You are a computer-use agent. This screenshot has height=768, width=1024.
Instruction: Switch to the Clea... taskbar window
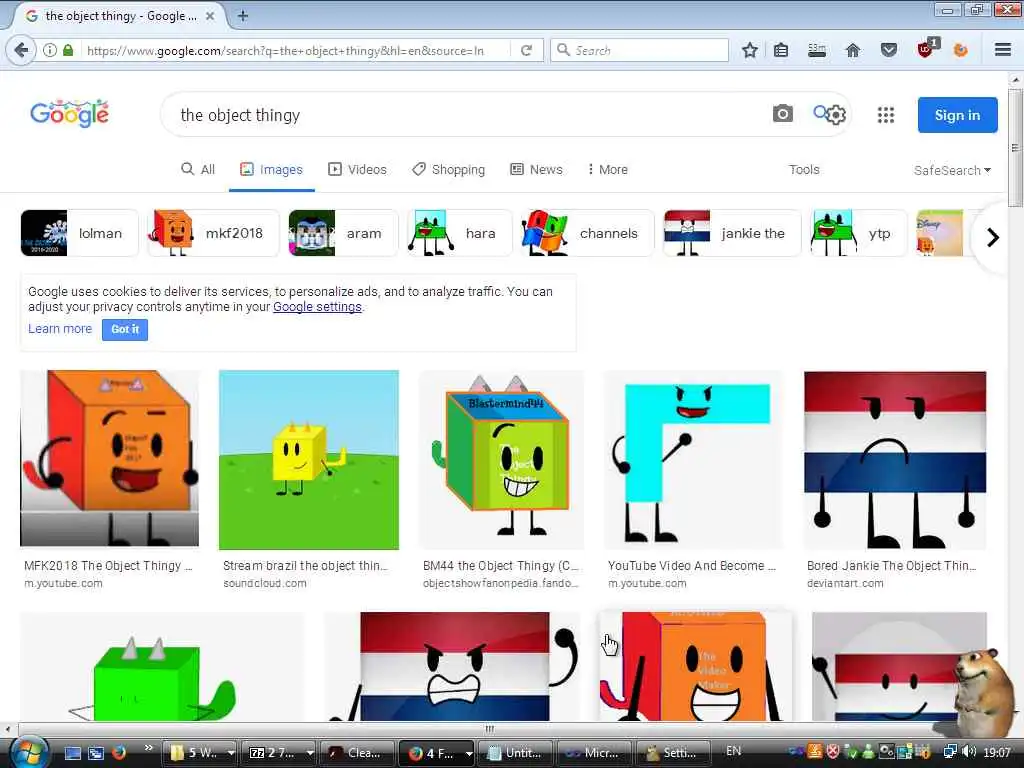pyautogui.click(x=358, y=753)
